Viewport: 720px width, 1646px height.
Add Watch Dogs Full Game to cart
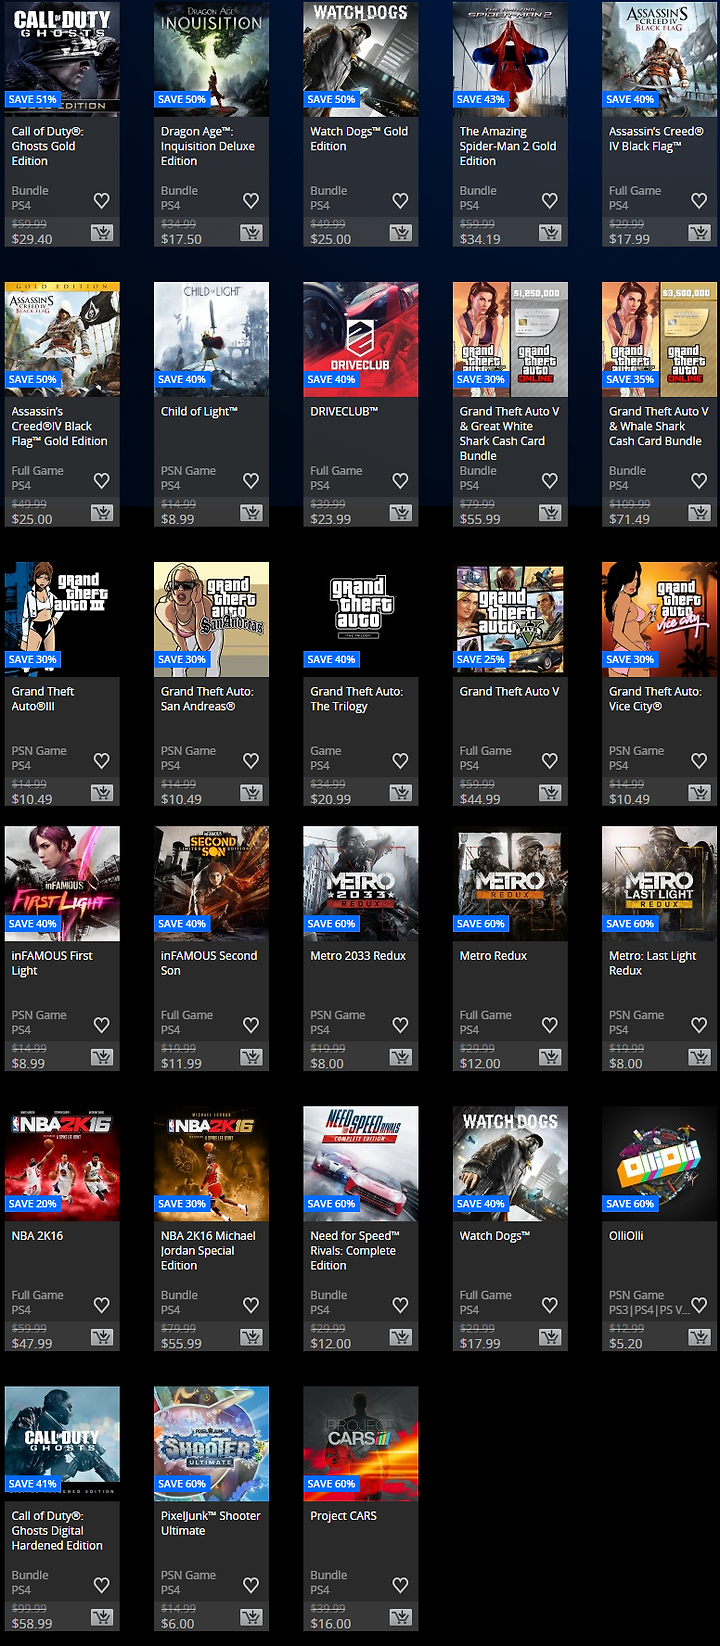pos(551,1337)
